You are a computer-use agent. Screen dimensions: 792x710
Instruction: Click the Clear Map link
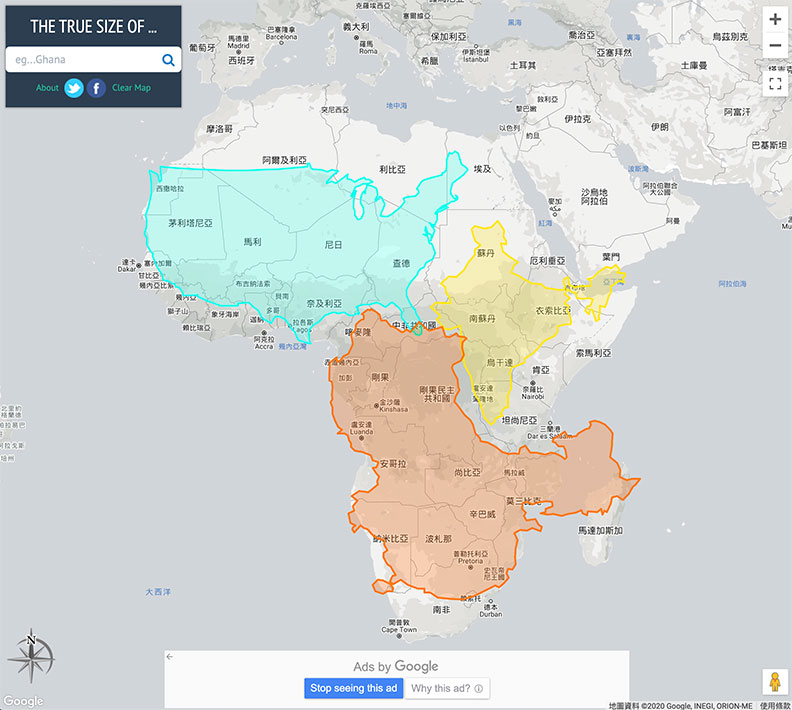coord(131,88)
